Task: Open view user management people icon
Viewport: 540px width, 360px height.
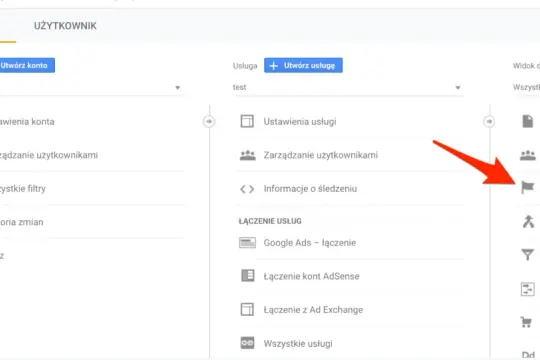Action: tap(528, 155)
